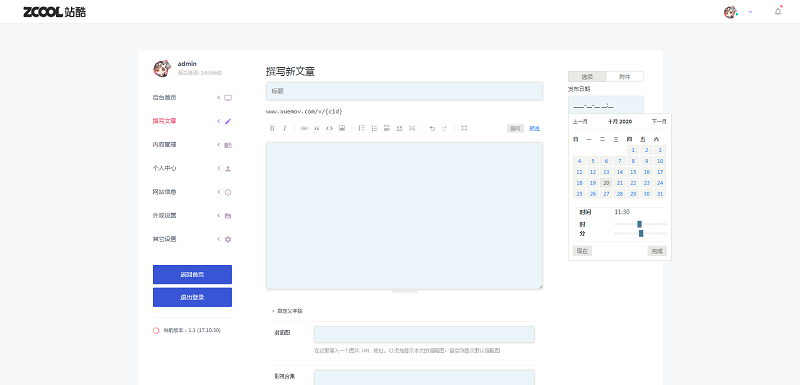Switch to the 选项 tab
The height and width of the screenshot is (385, 800).
point(587,76)
